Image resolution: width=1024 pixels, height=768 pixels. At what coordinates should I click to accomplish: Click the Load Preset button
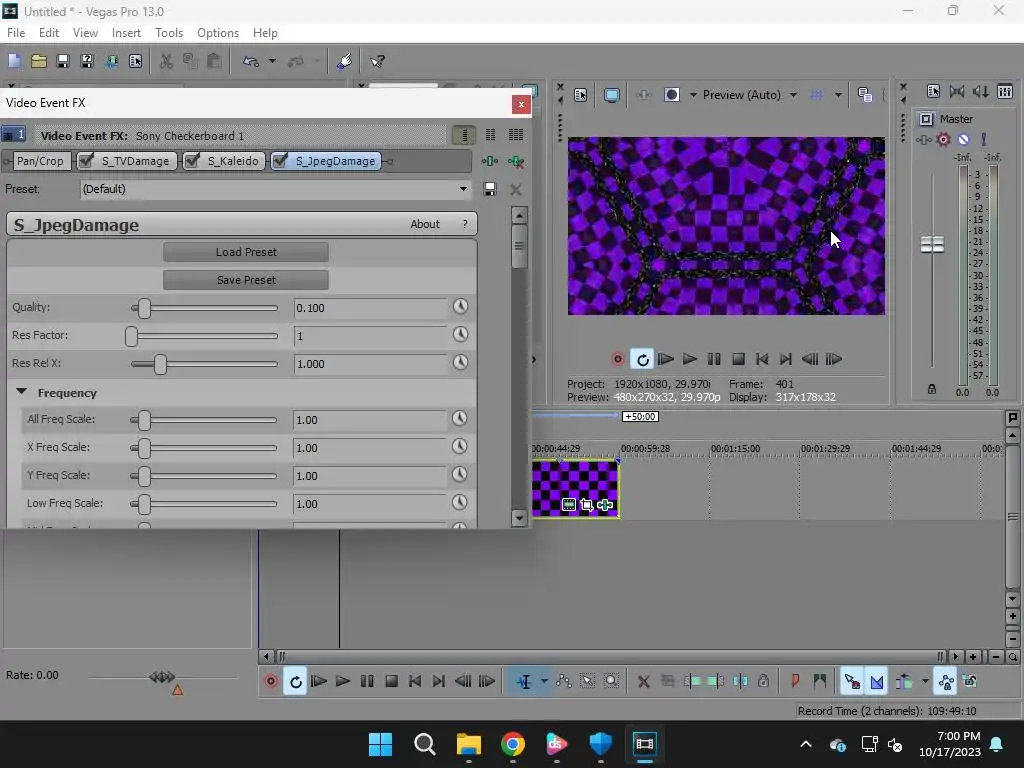click(246, 252)
